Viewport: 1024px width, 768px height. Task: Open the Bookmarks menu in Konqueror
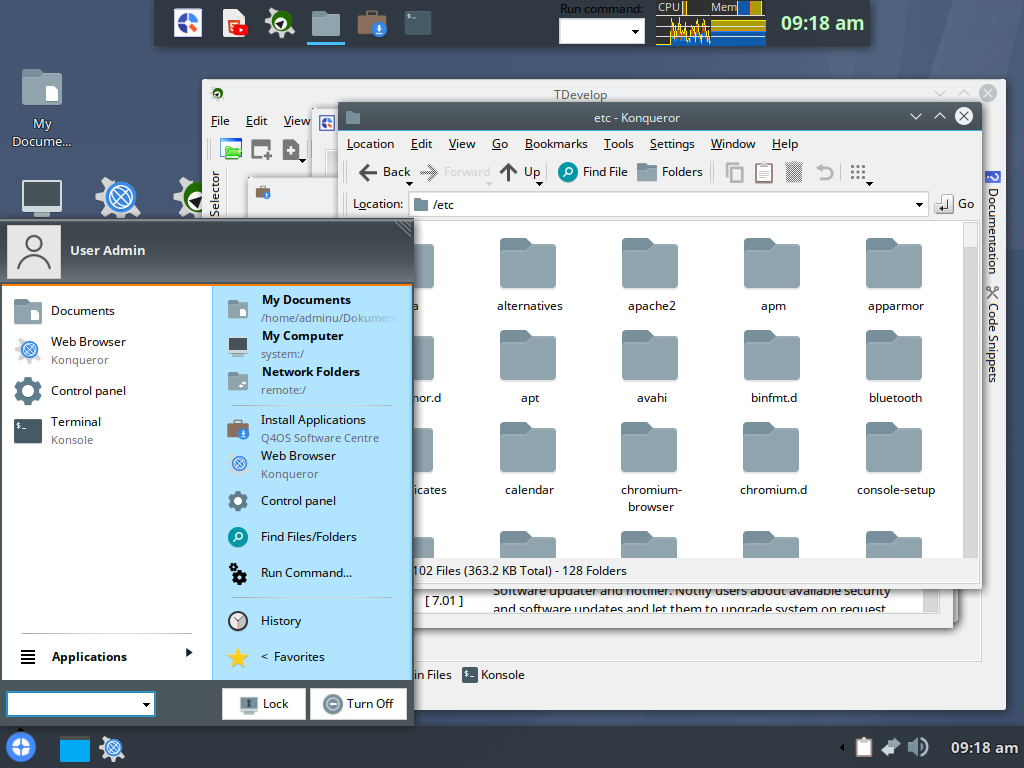556,144
